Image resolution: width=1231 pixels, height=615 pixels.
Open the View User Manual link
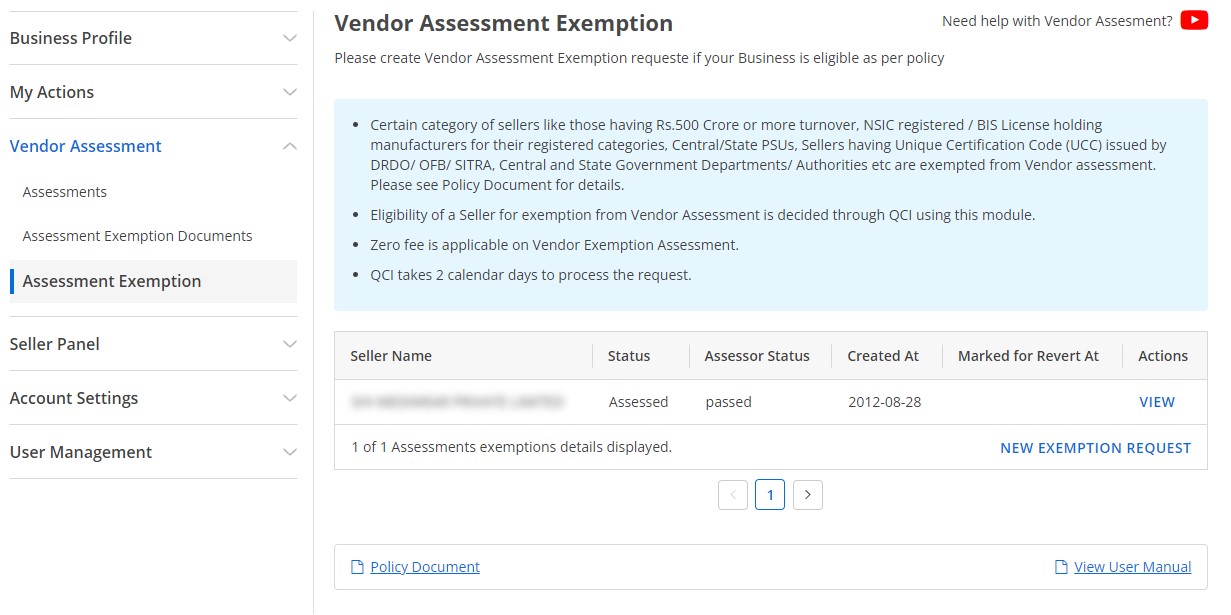(1134, 567)
